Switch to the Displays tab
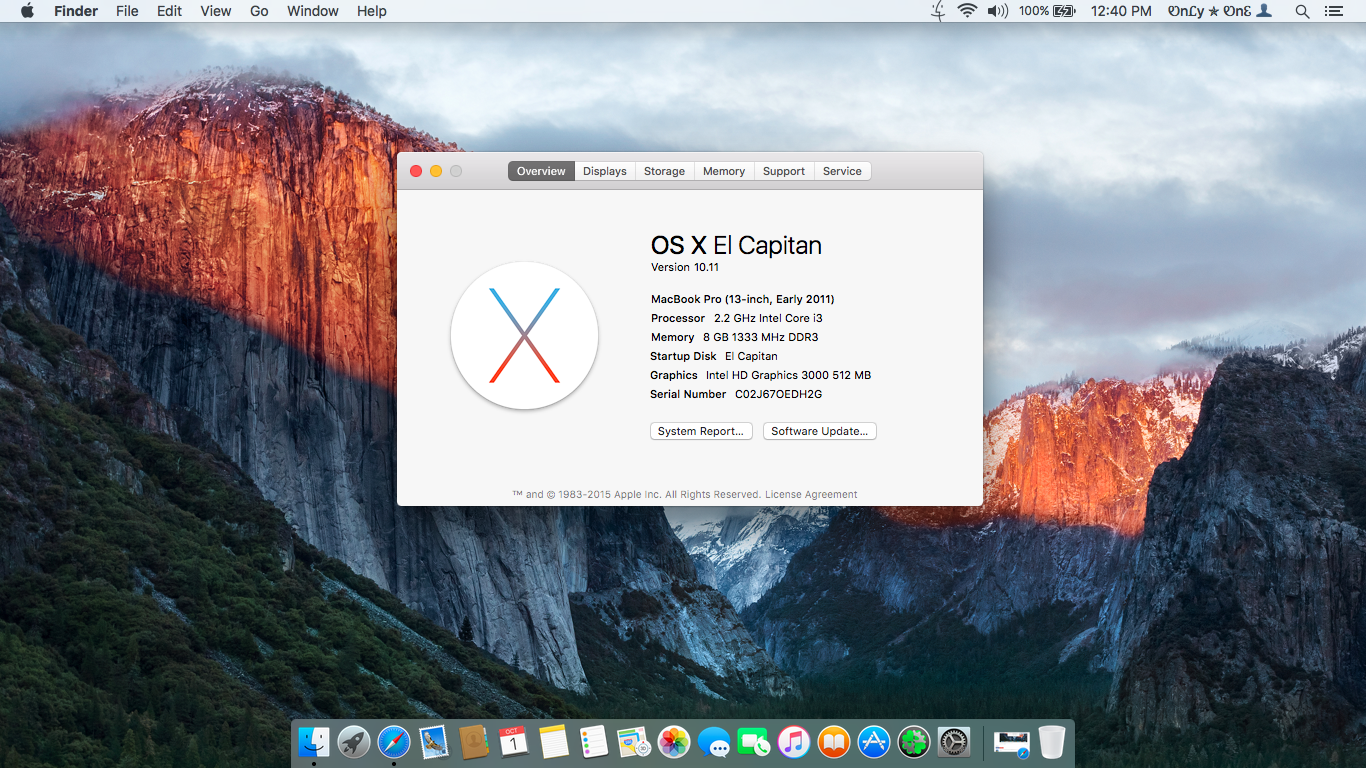The width and height of the screenshot is (1366, 768). [x=605, y=171]
